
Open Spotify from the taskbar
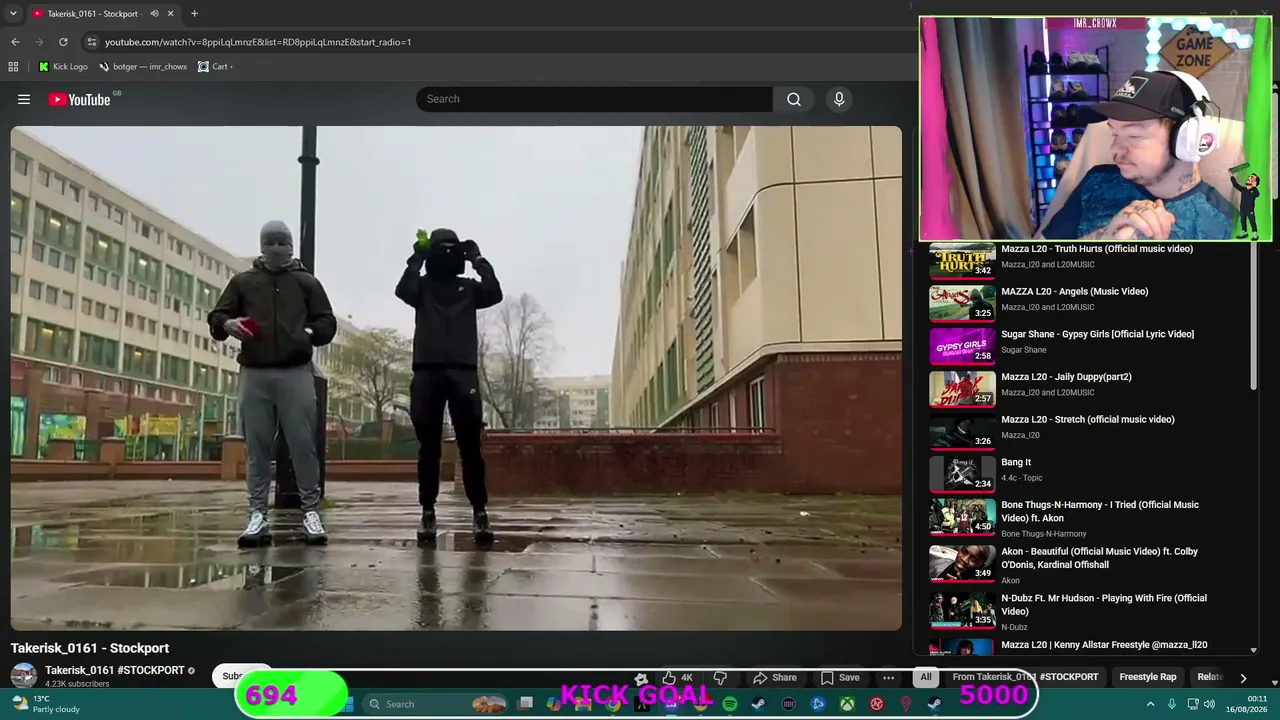pos(730,704)
